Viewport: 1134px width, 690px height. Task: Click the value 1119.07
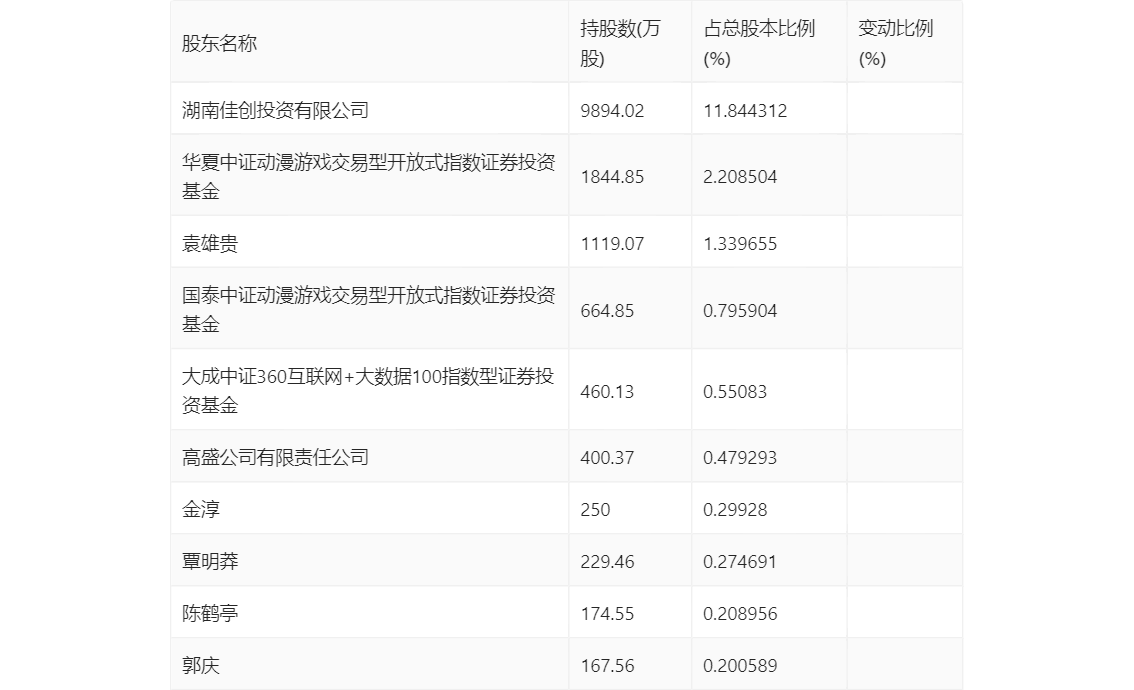(x=612, y=244)
